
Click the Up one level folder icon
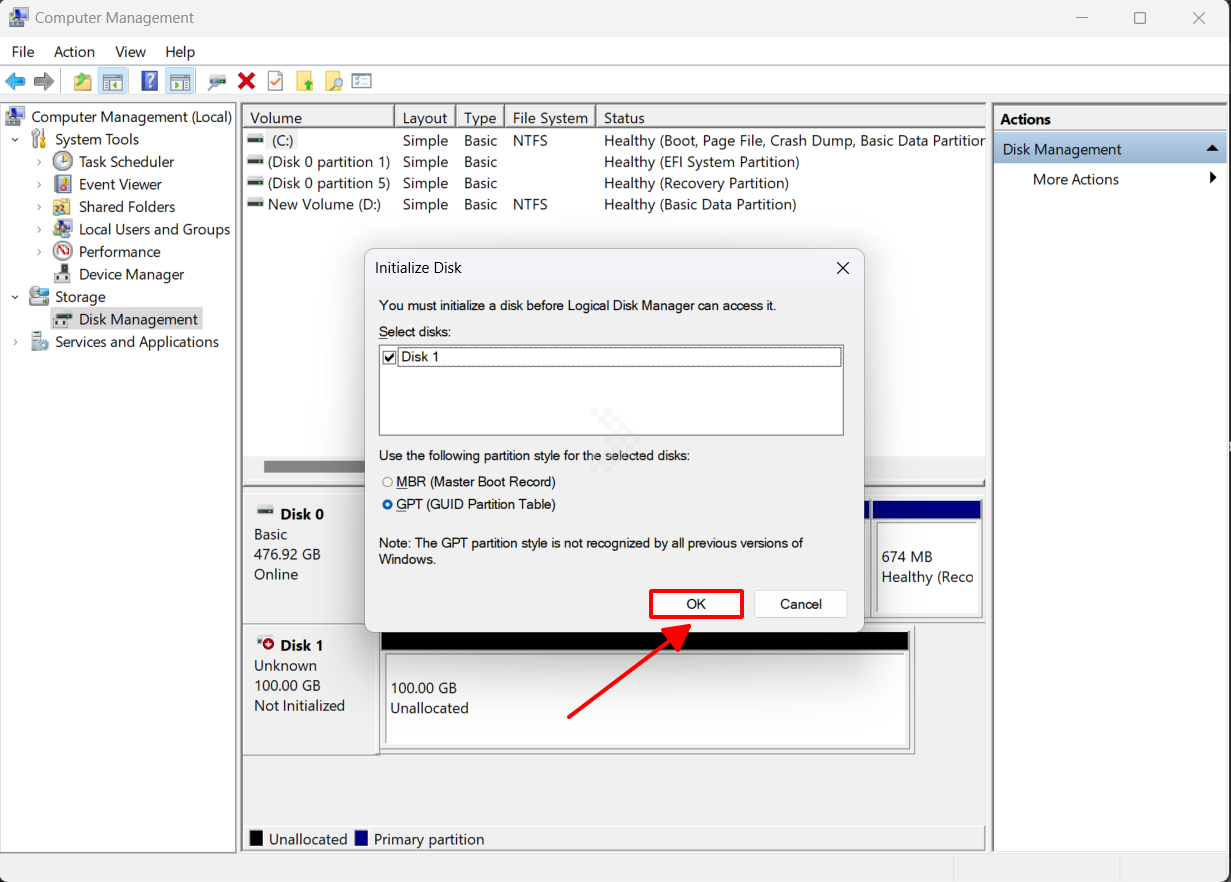point(83,82)
